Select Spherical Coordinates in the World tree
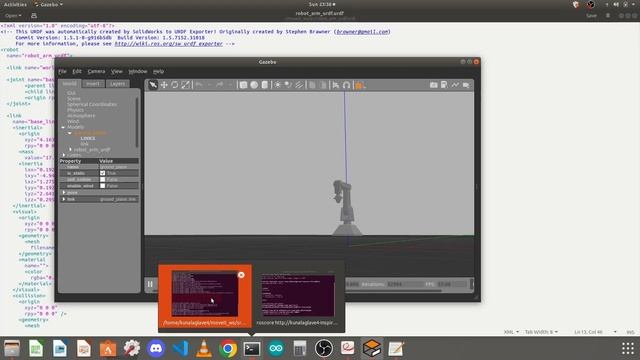This screenshot has height=360, width=640. (x=92, y=104)
